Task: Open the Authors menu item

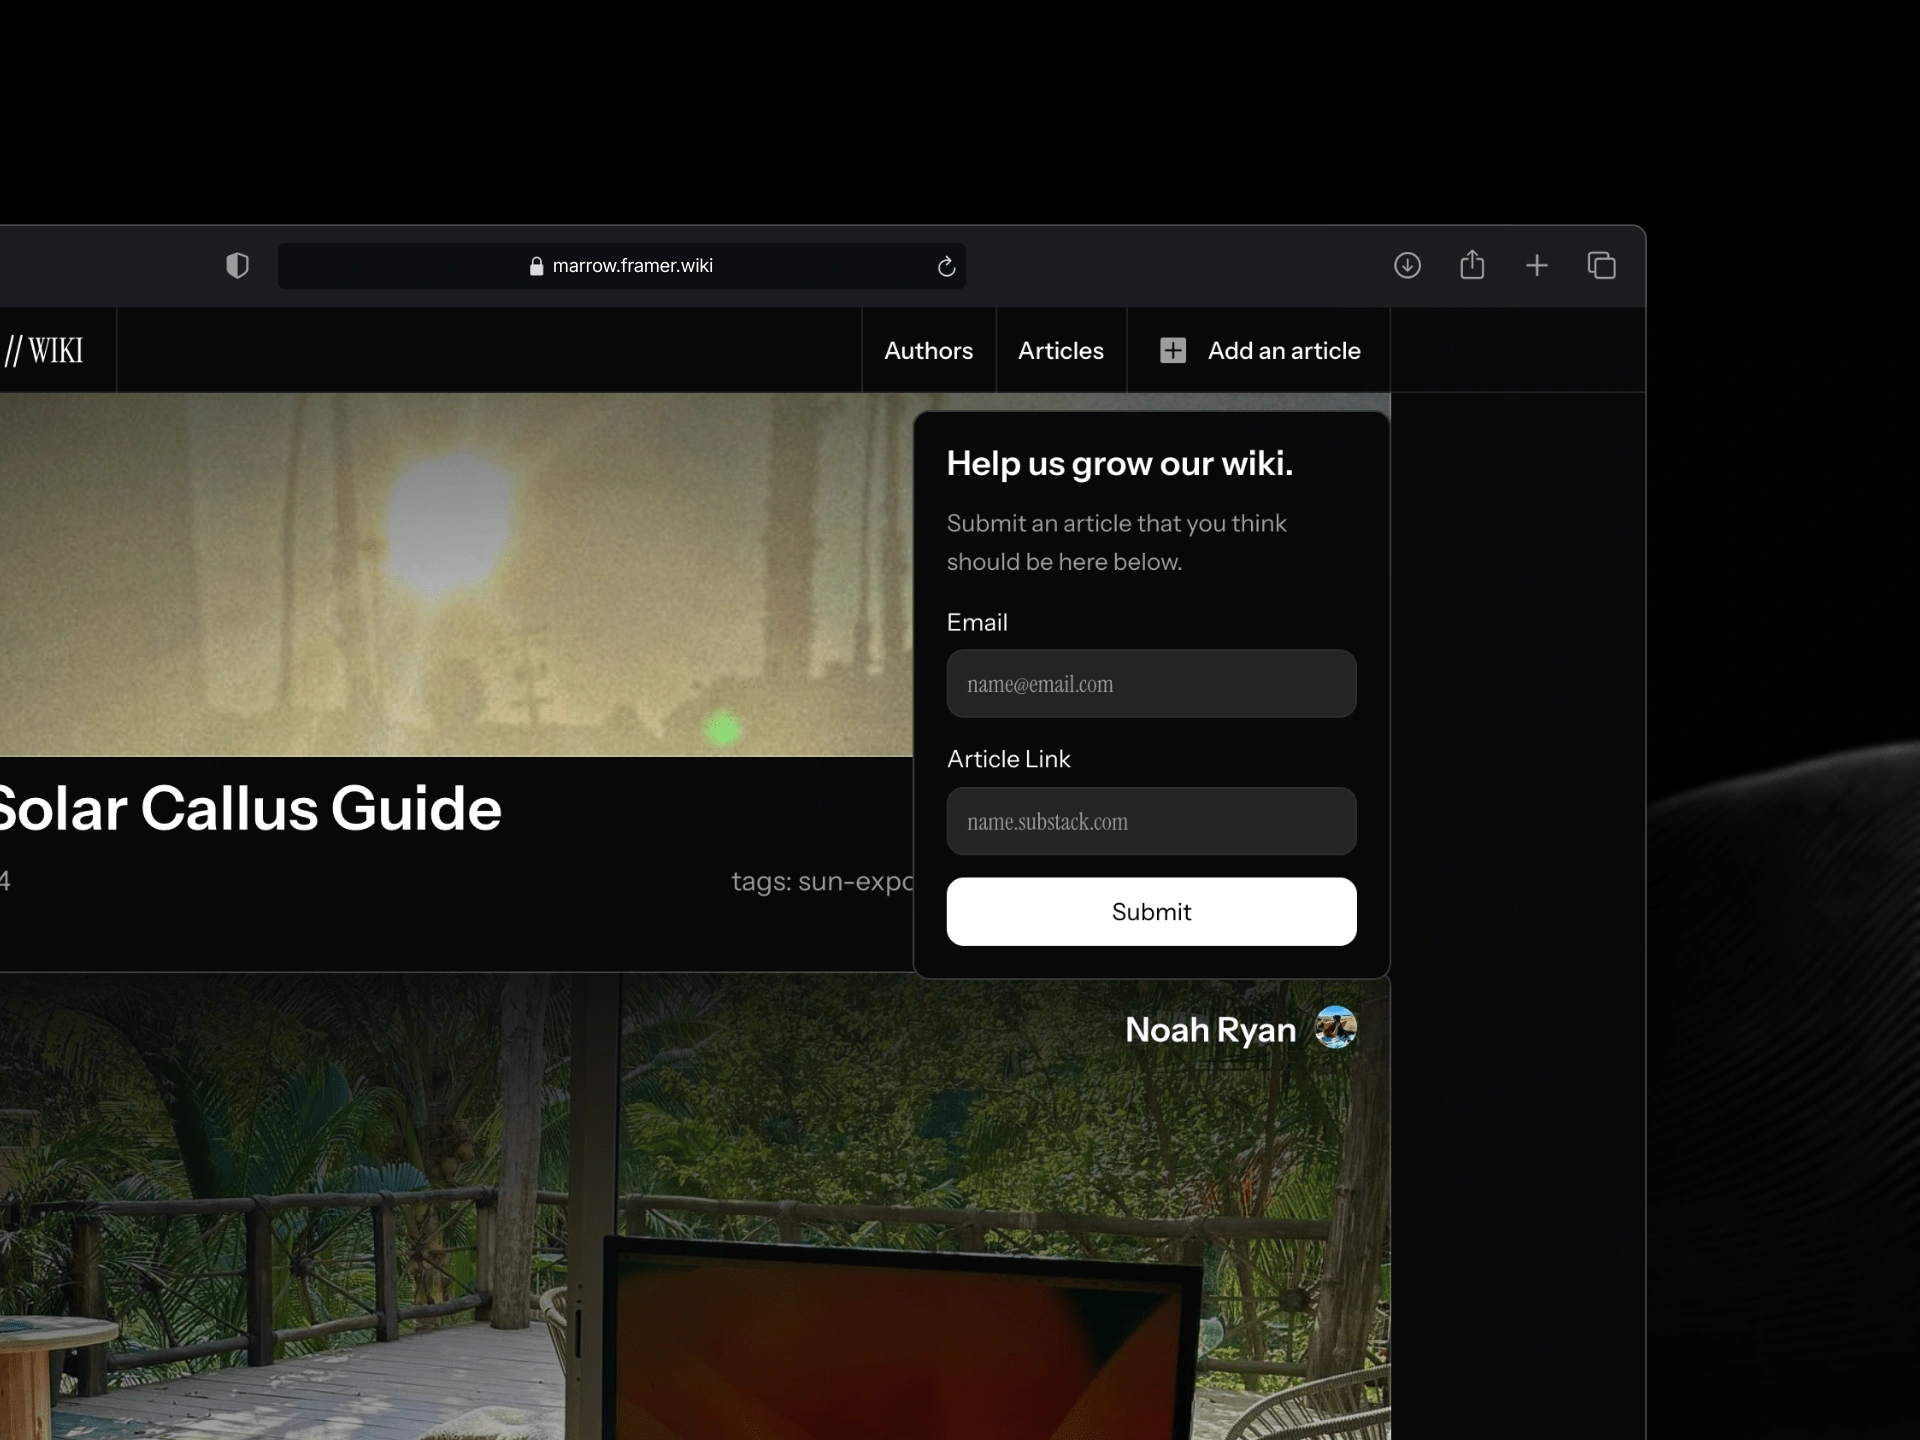Action: (x=928, y=350)
